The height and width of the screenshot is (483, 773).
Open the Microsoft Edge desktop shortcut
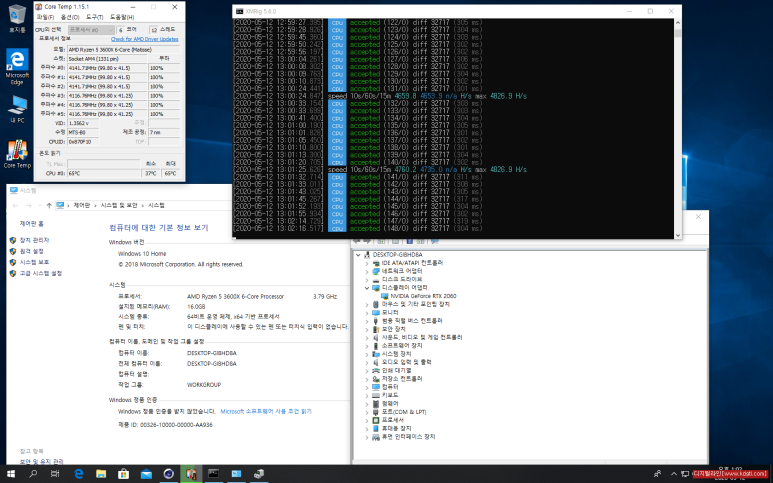click(x=17, y=67)
